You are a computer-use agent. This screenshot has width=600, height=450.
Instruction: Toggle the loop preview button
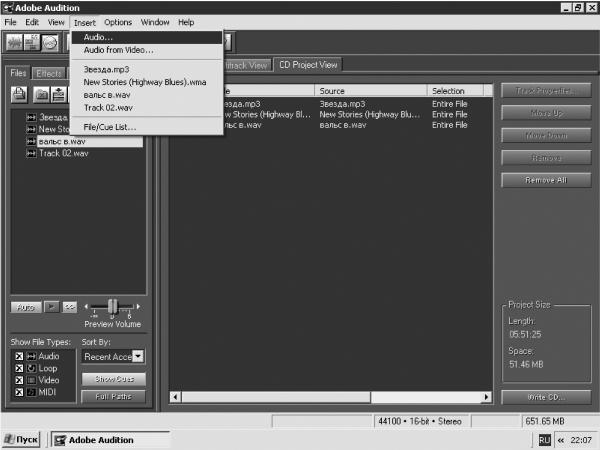(x=69, y=307)
